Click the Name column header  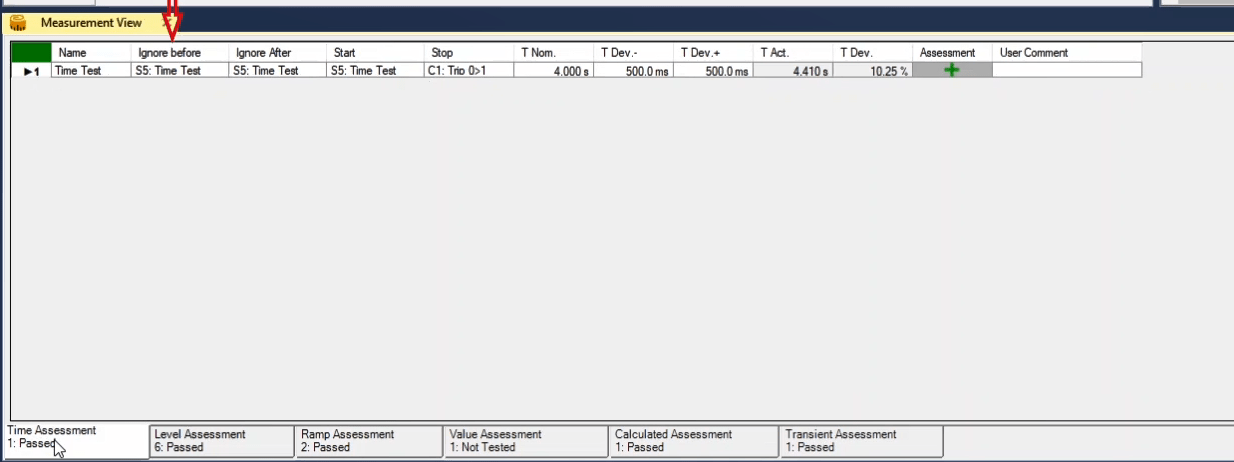coord(91,53)
